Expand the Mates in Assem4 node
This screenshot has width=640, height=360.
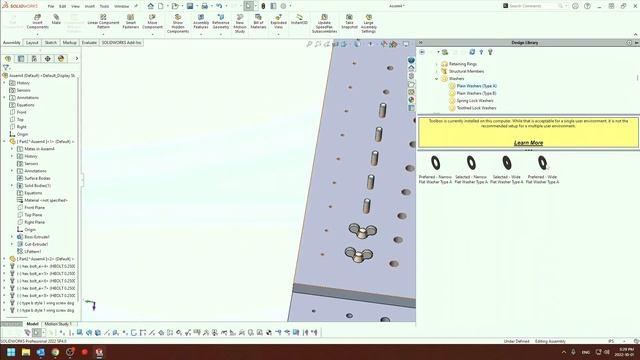12,149
